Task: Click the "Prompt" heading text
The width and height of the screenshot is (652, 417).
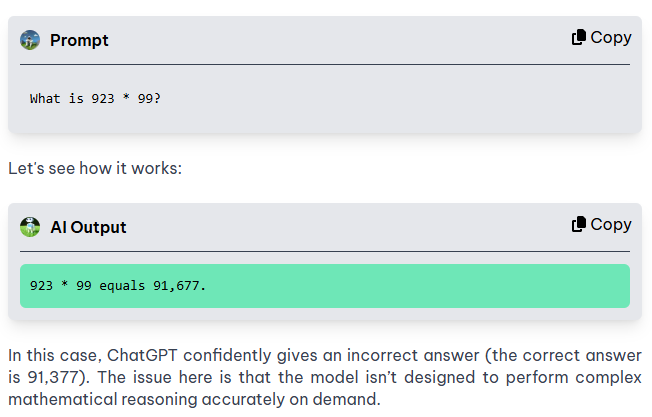Action: tap(79, 41)
